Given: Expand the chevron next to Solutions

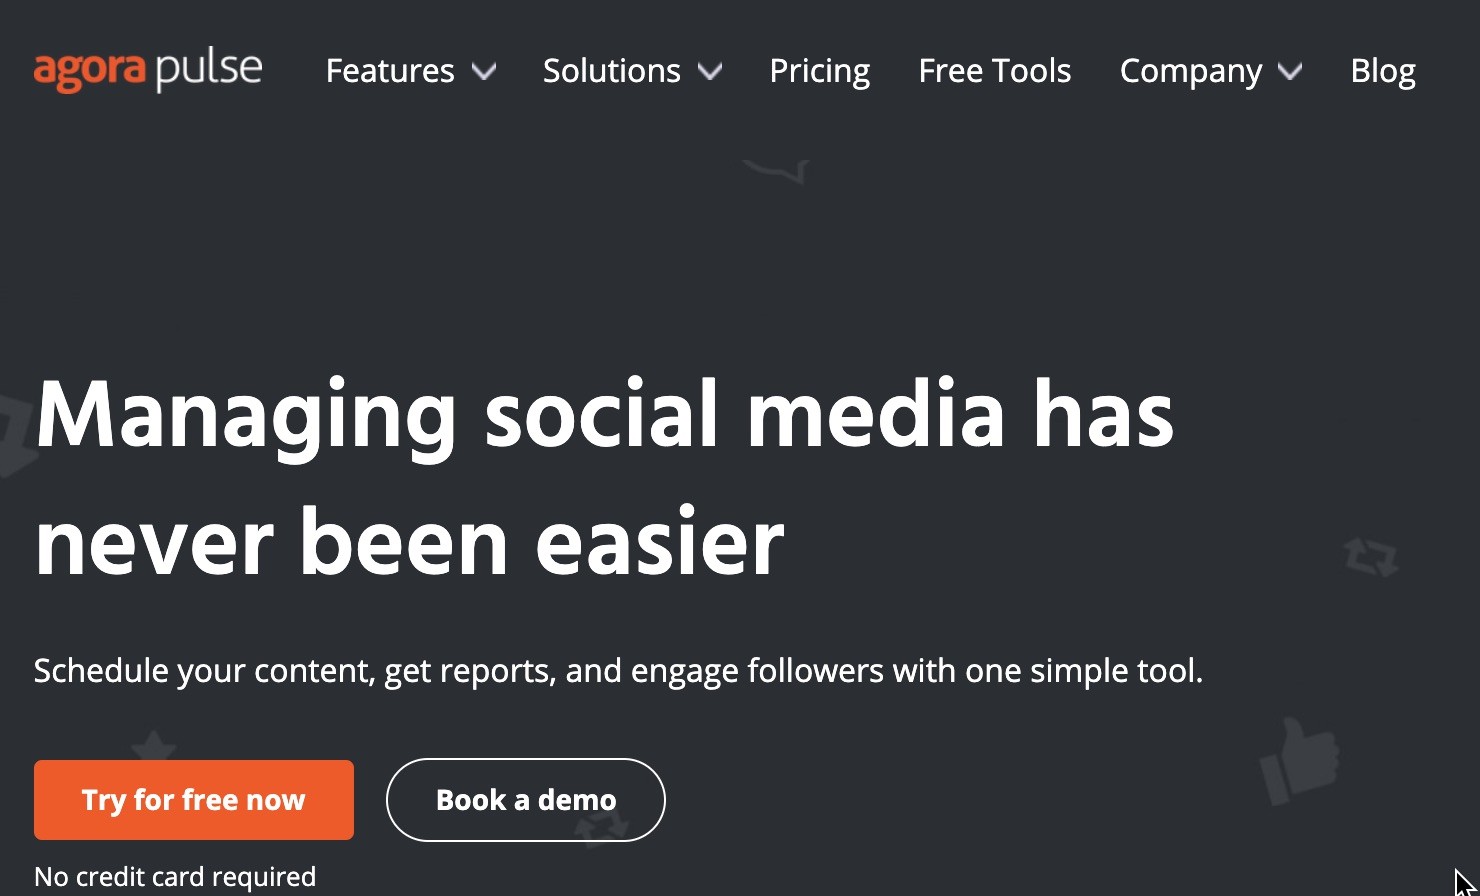Looking at the screenshot, I should click(710, 71).
